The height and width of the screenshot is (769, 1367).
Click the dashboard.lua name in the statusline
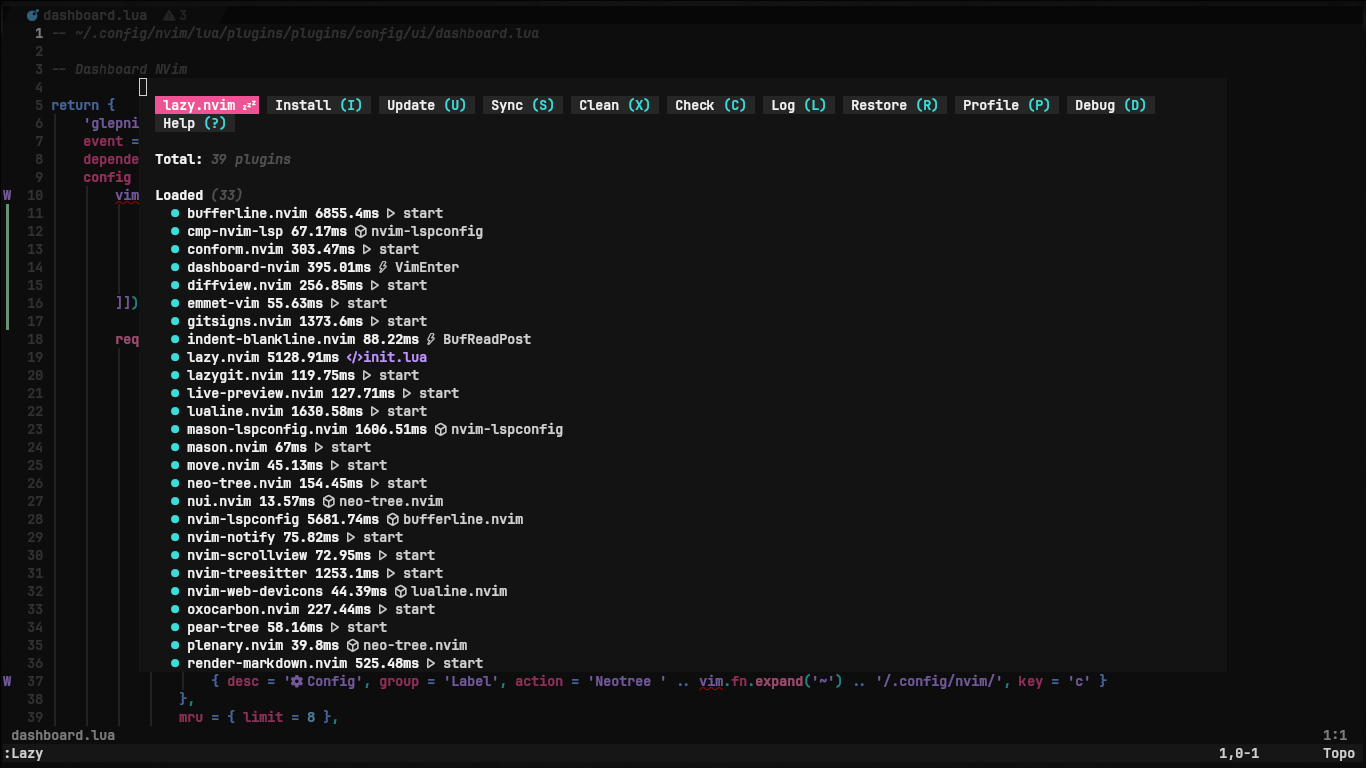[x=63, y=735]
